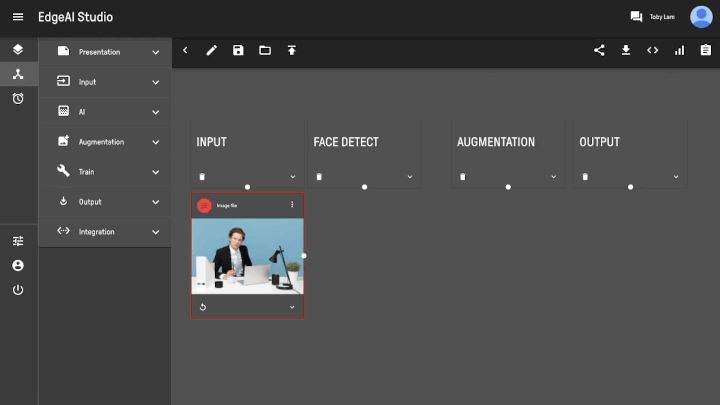Download pipeline with download icon
Image resolution: width=720 pixels, height=405 pixels.
626,50
